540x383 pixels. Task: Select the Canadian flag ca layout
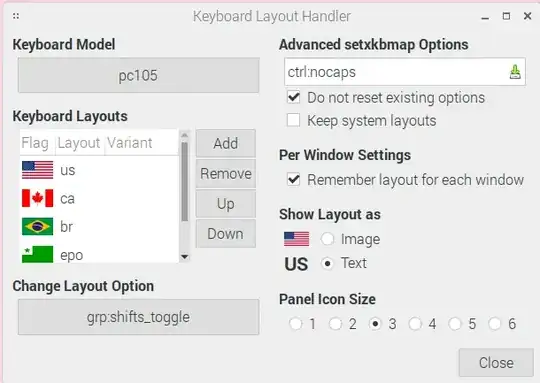coord(100,198)
